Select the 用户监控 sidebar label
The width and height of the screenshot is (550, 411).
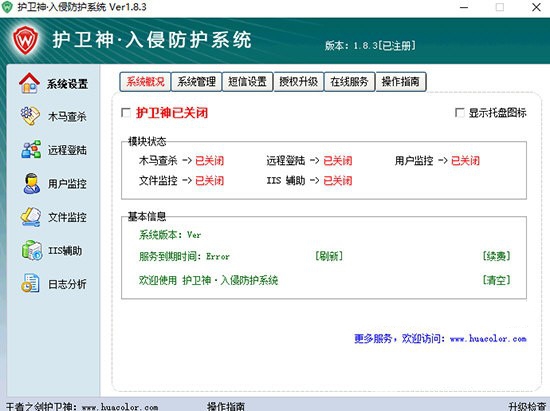pos(67,184)
